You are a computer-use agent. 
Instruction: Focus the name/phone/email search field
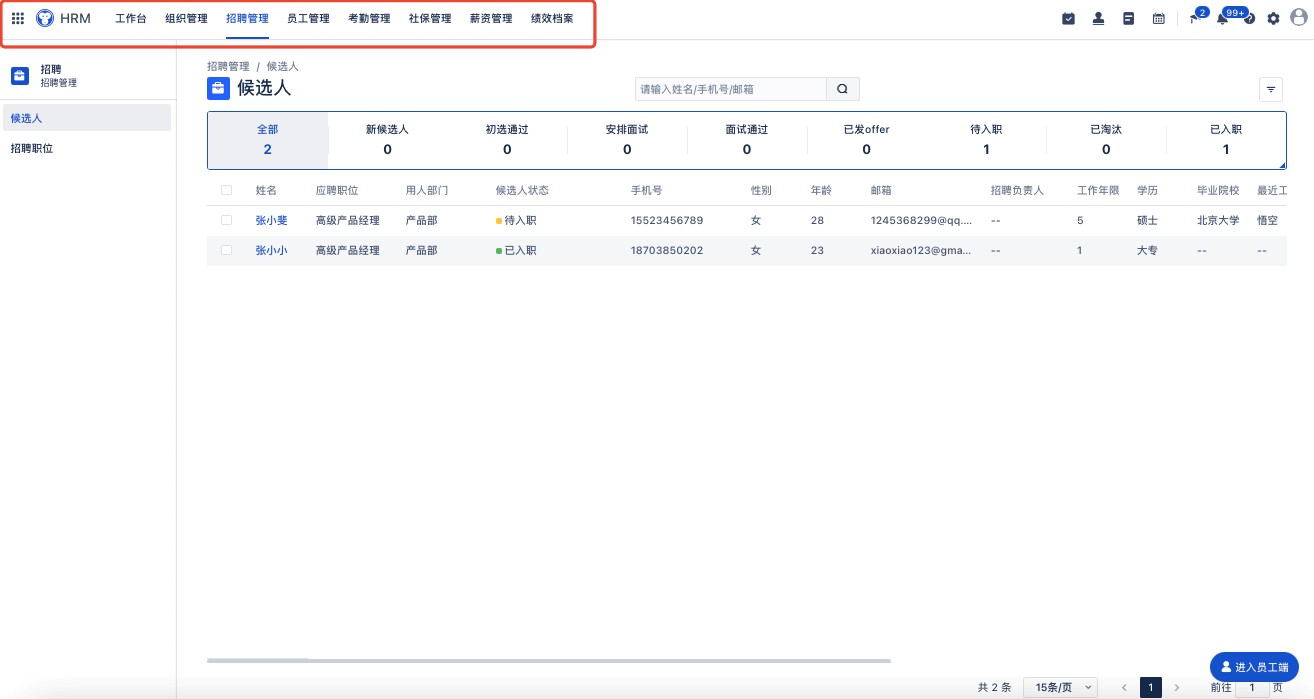(731, 89)
